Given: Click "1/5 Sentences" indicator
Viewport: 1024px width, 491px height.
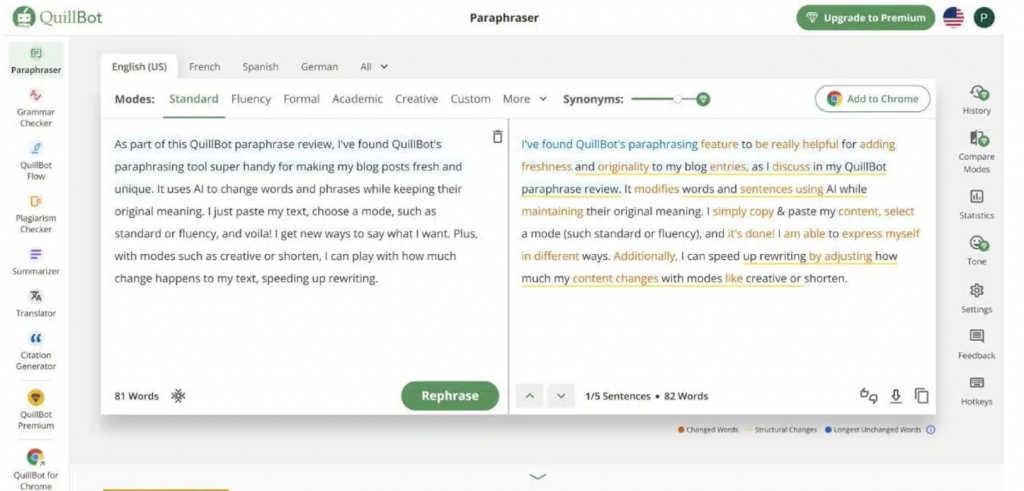Looking at the screenshot, I should (618, 396).
